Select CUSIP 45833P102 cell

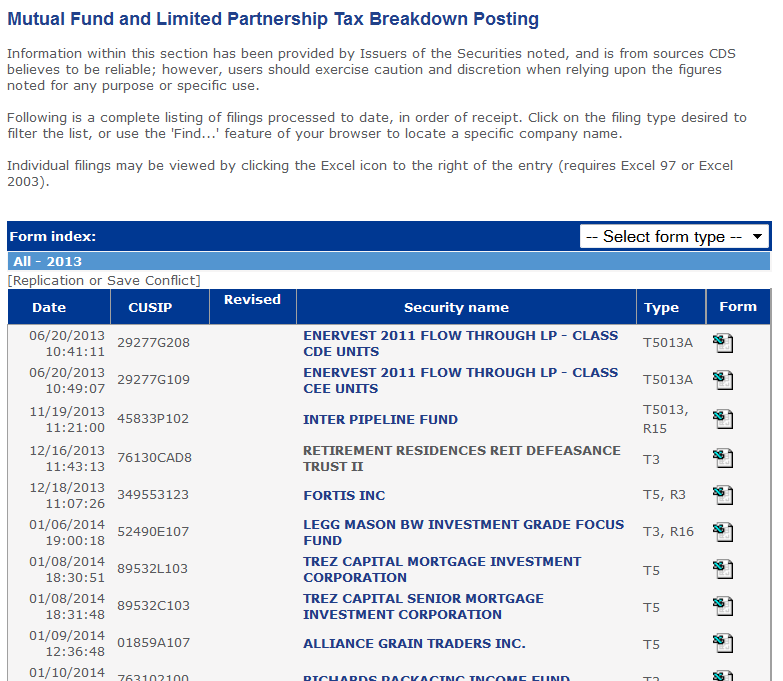tap(153, 418)
